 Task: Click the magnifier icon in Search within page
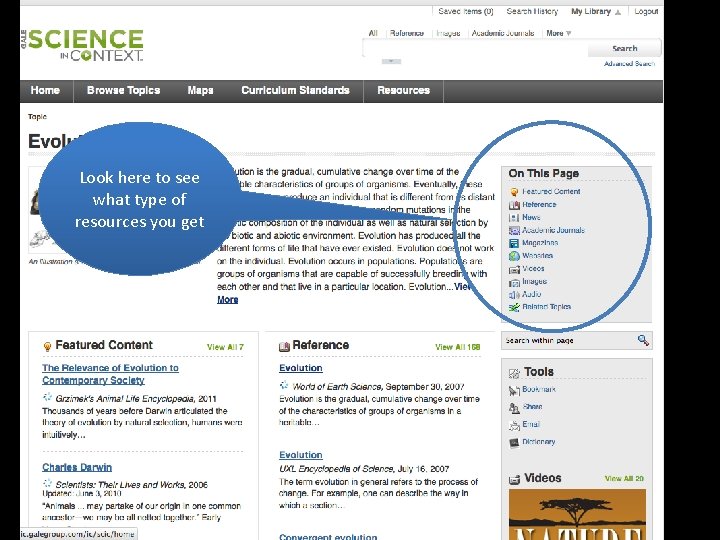(x=643, y=340)
